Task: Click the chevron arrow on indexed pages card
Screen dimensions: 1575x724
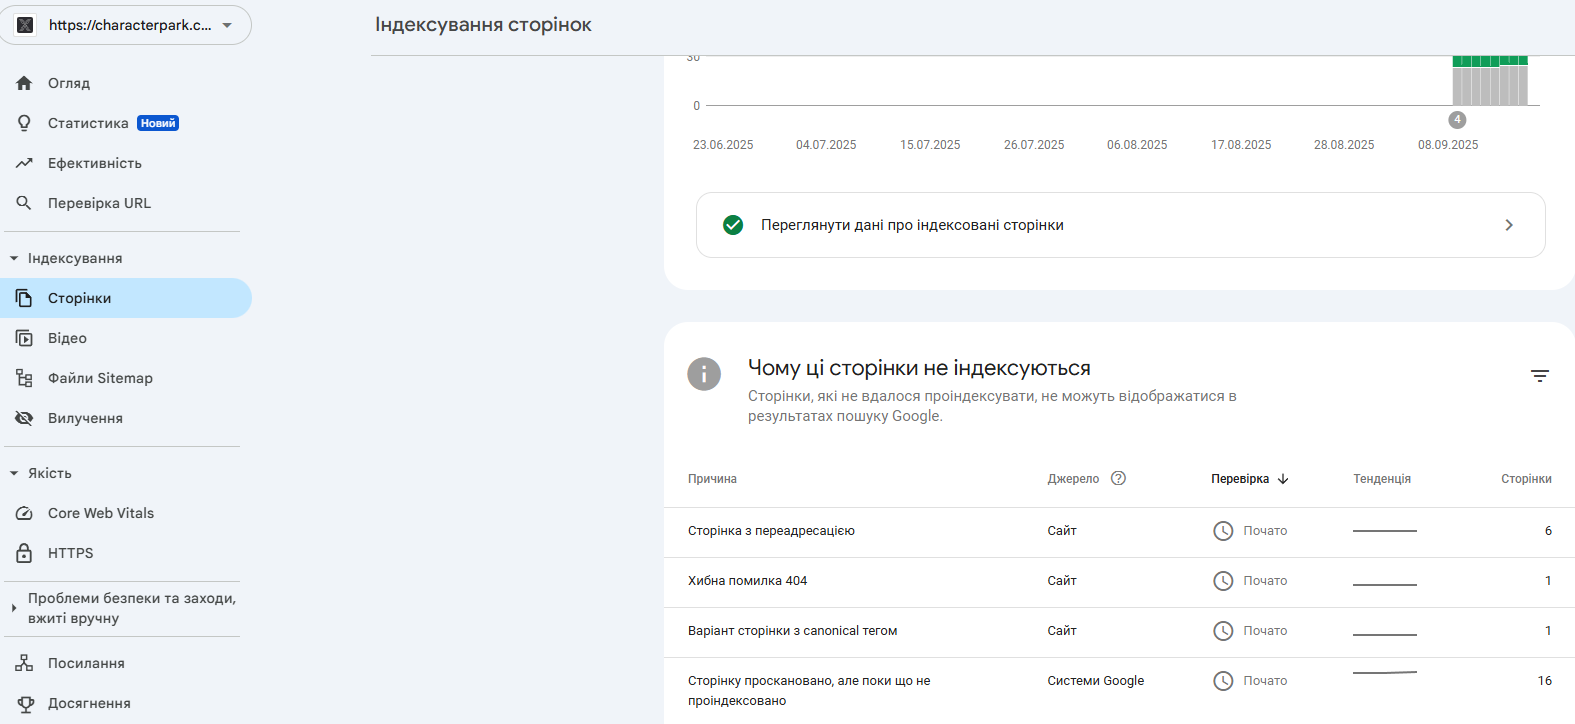Action: coord(1509,225)
